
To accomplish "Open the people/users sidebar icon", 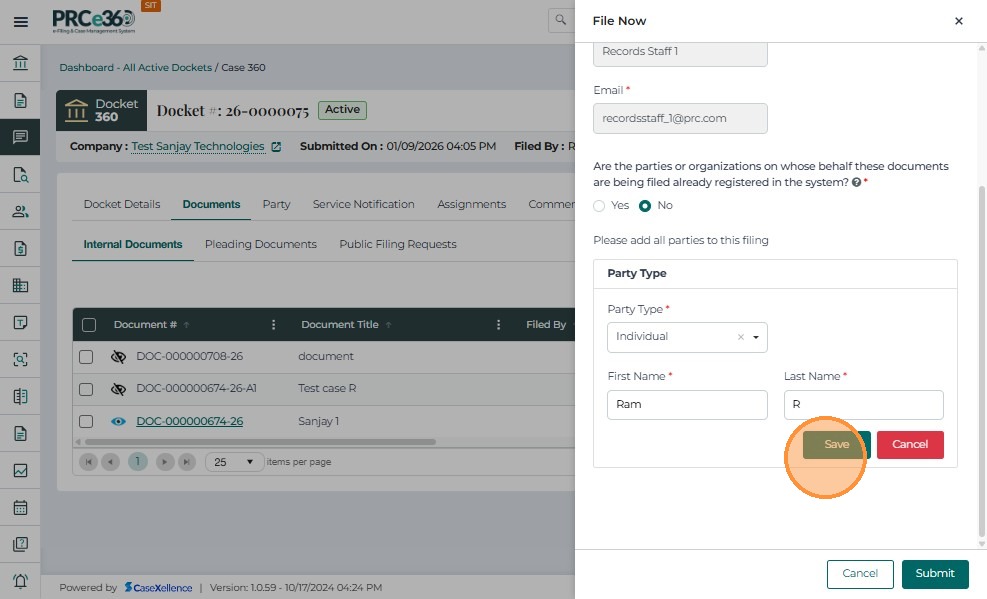I will pyautogui.click(x=20, y=211).
